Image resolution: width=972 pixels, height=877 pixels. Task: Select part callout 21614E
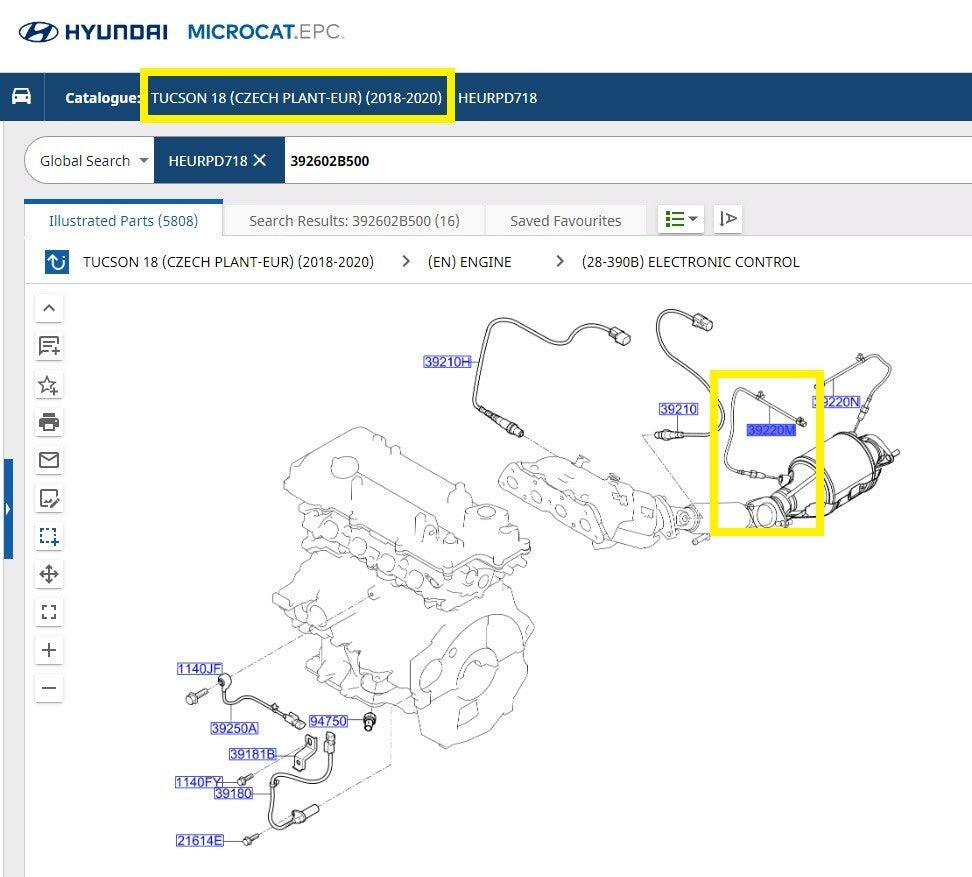point(200,840)
